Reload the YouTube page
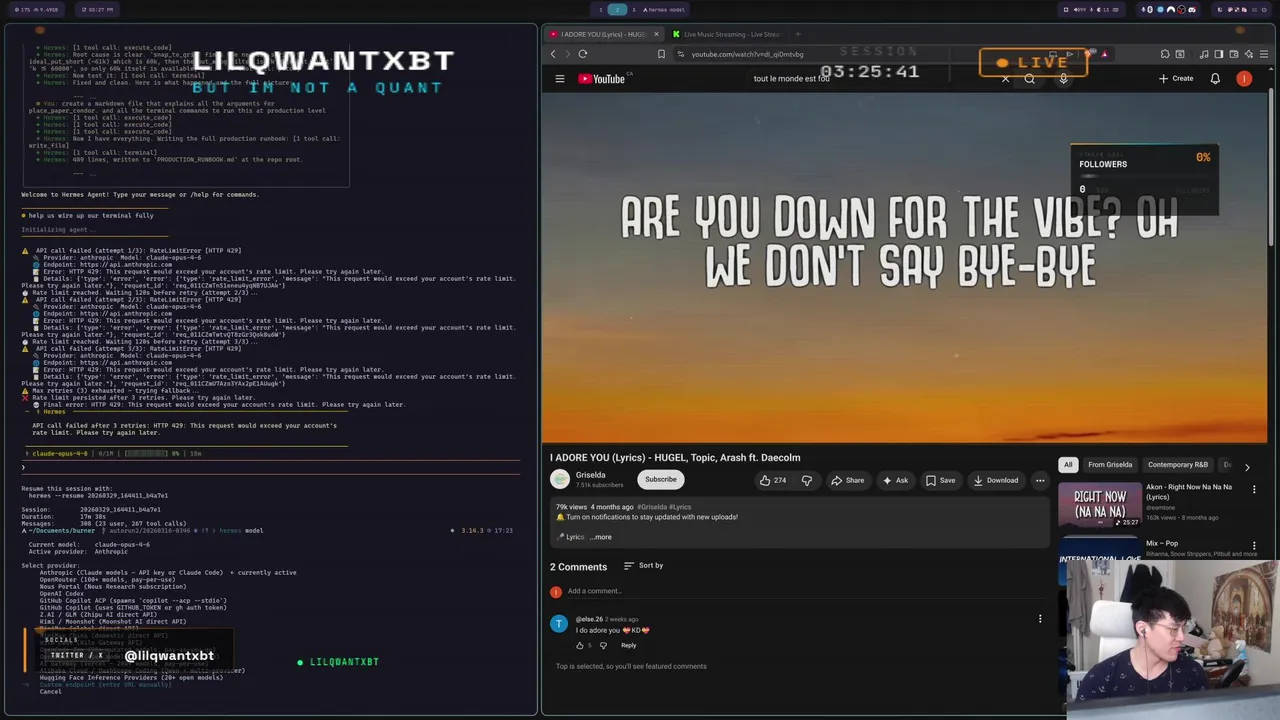Viewport: 1280px width, 720px height. [x=583, y=54]
